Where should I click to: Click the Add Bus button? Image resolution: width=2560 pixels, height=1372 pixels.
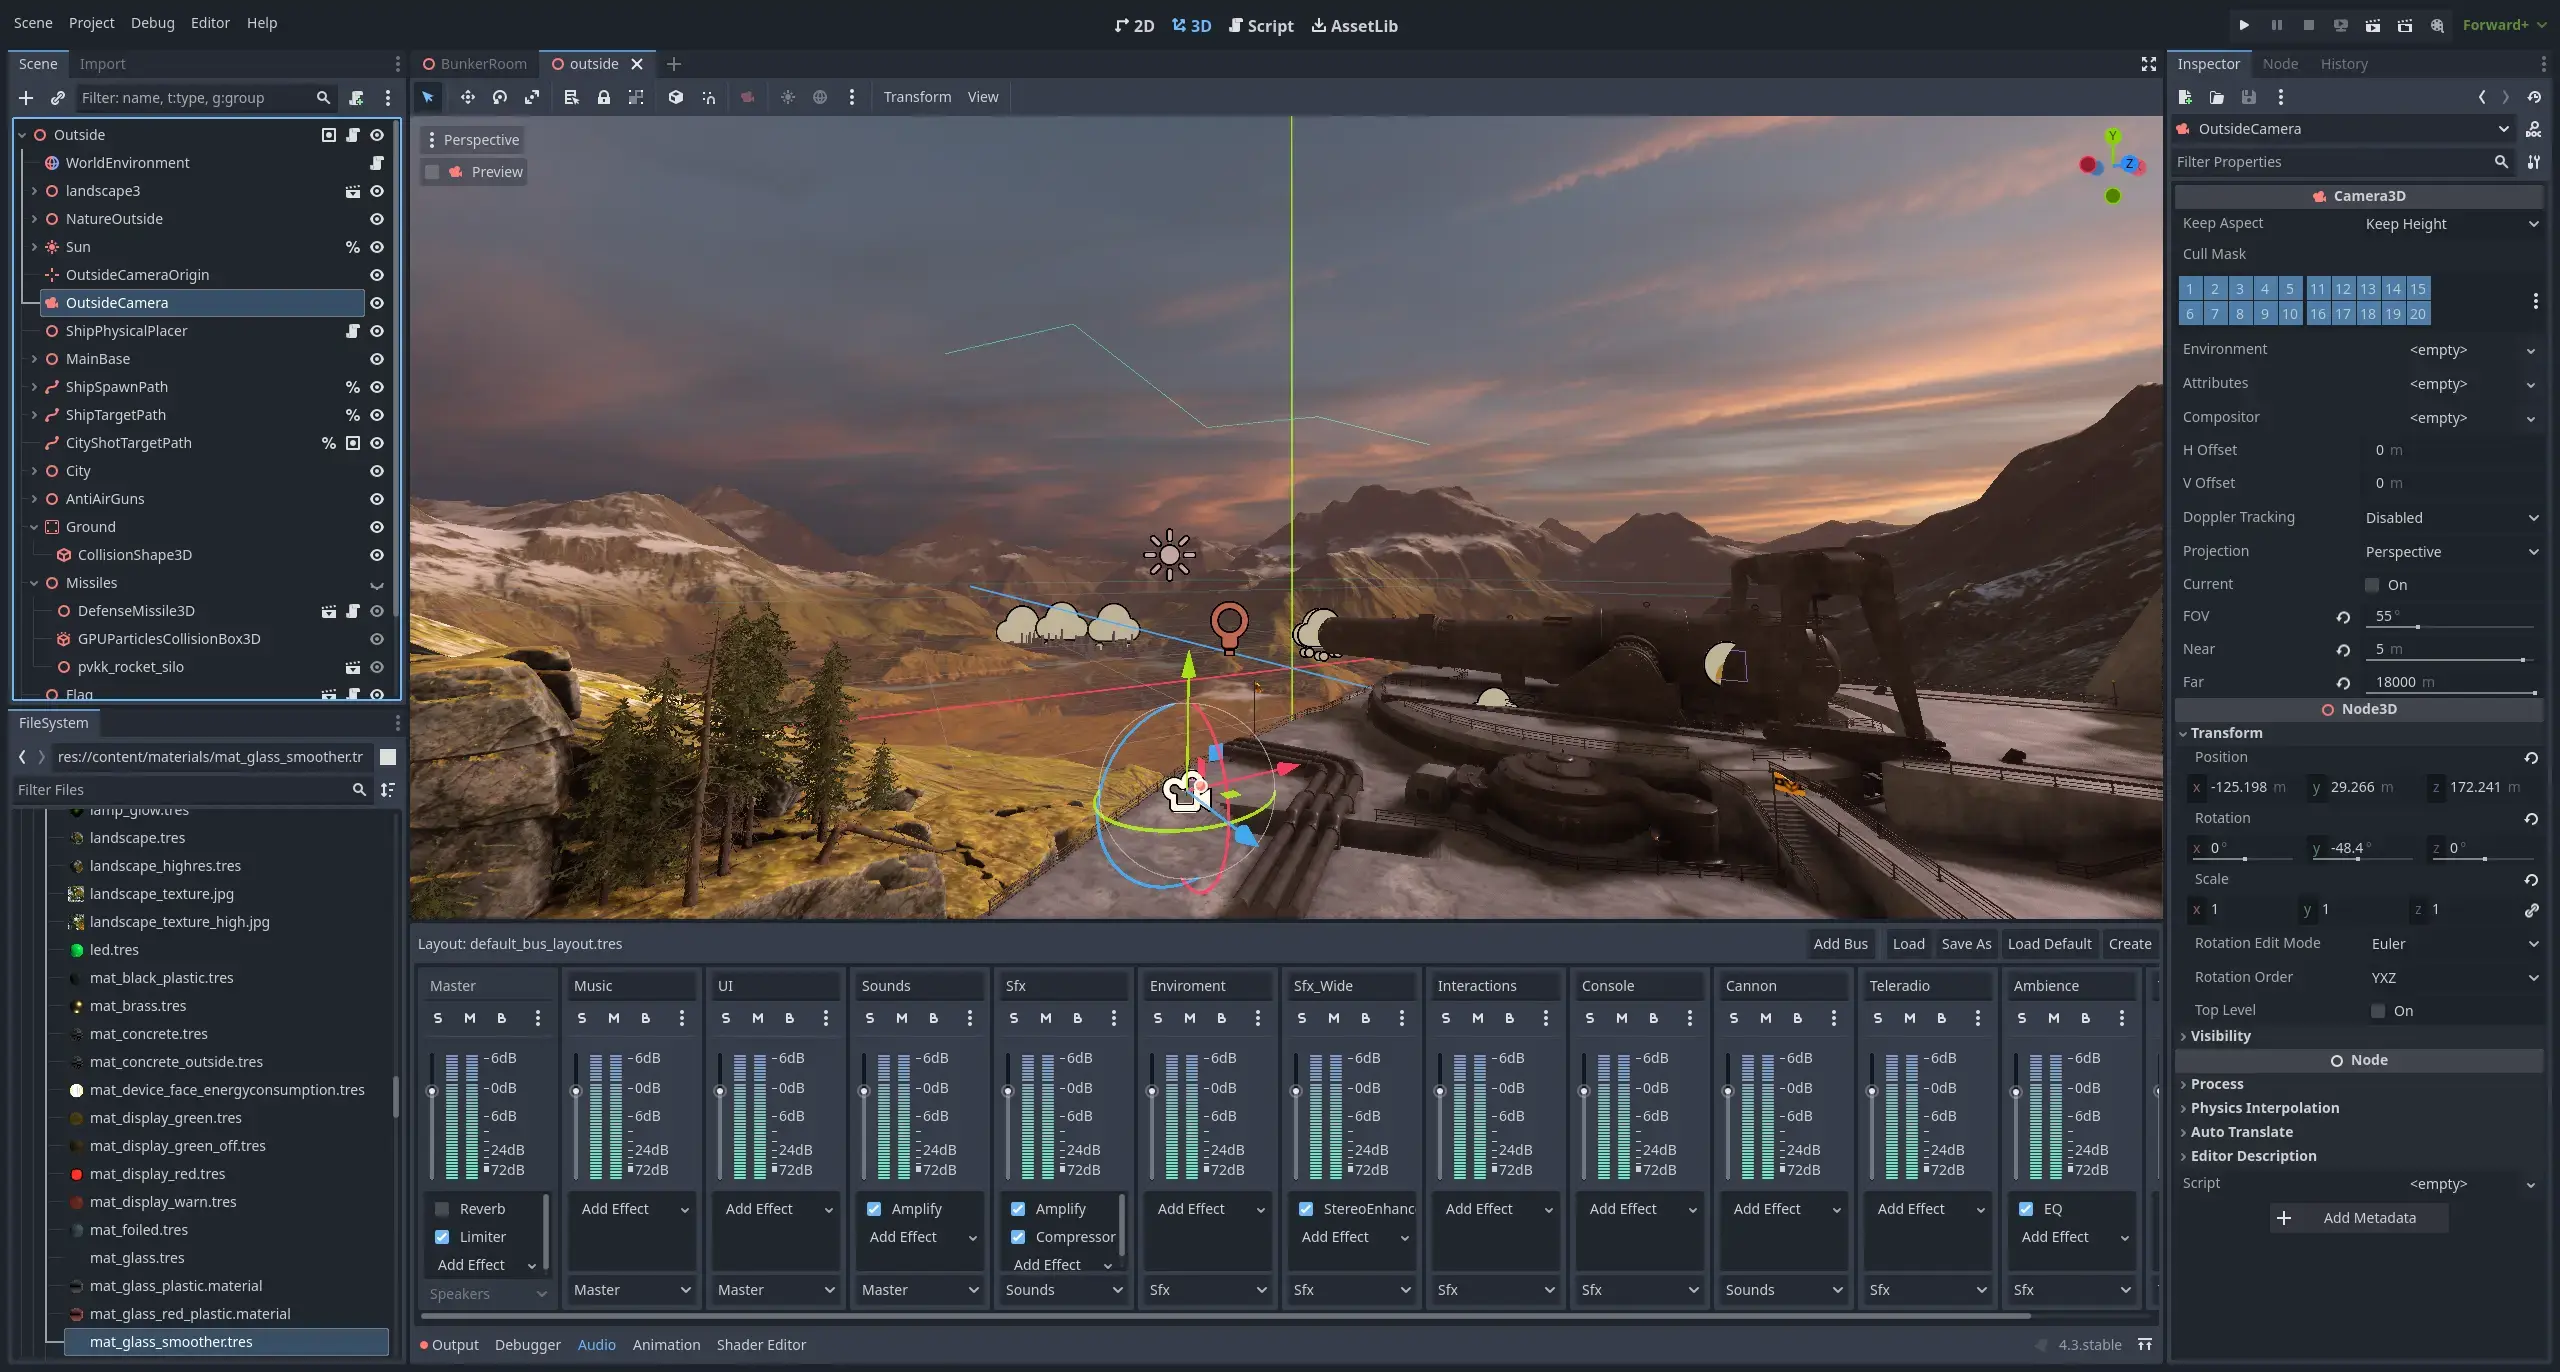pyautogui.click(x=1840, y=944)
